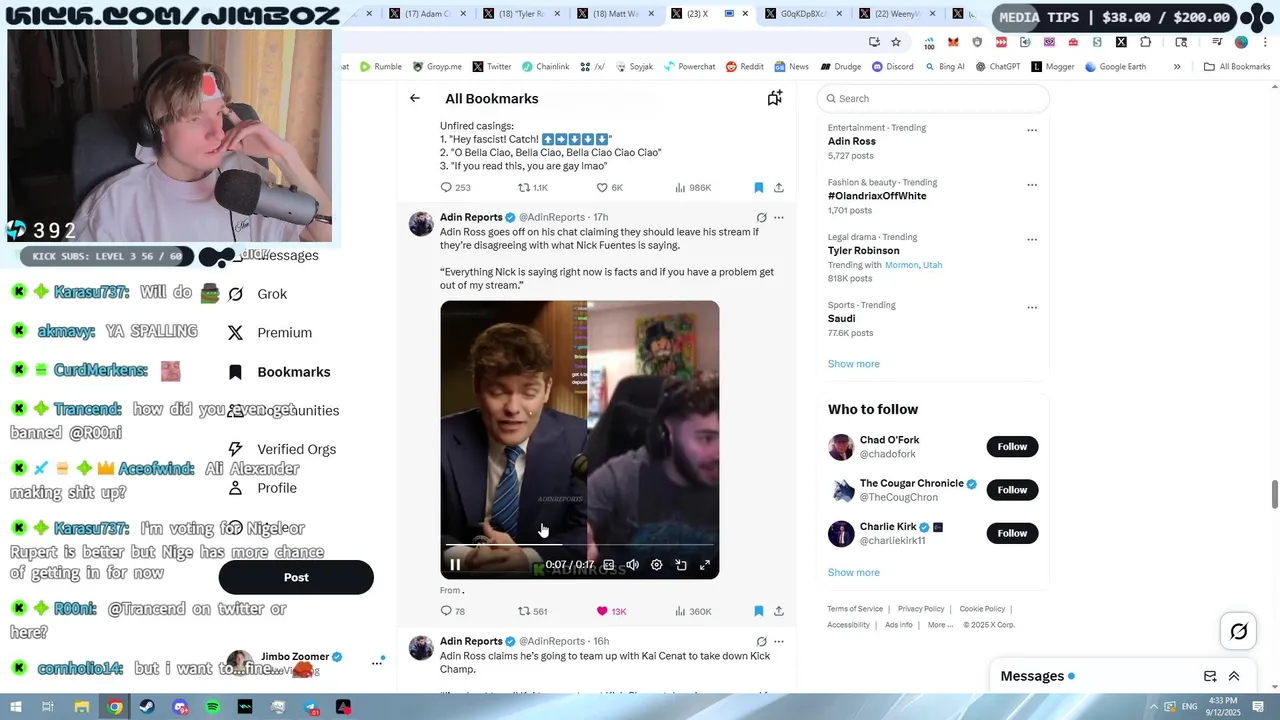The image size is (1280, 720).
Task: Like the post with 6K likes
Action: pyautogui.click(x=609, y=188)
